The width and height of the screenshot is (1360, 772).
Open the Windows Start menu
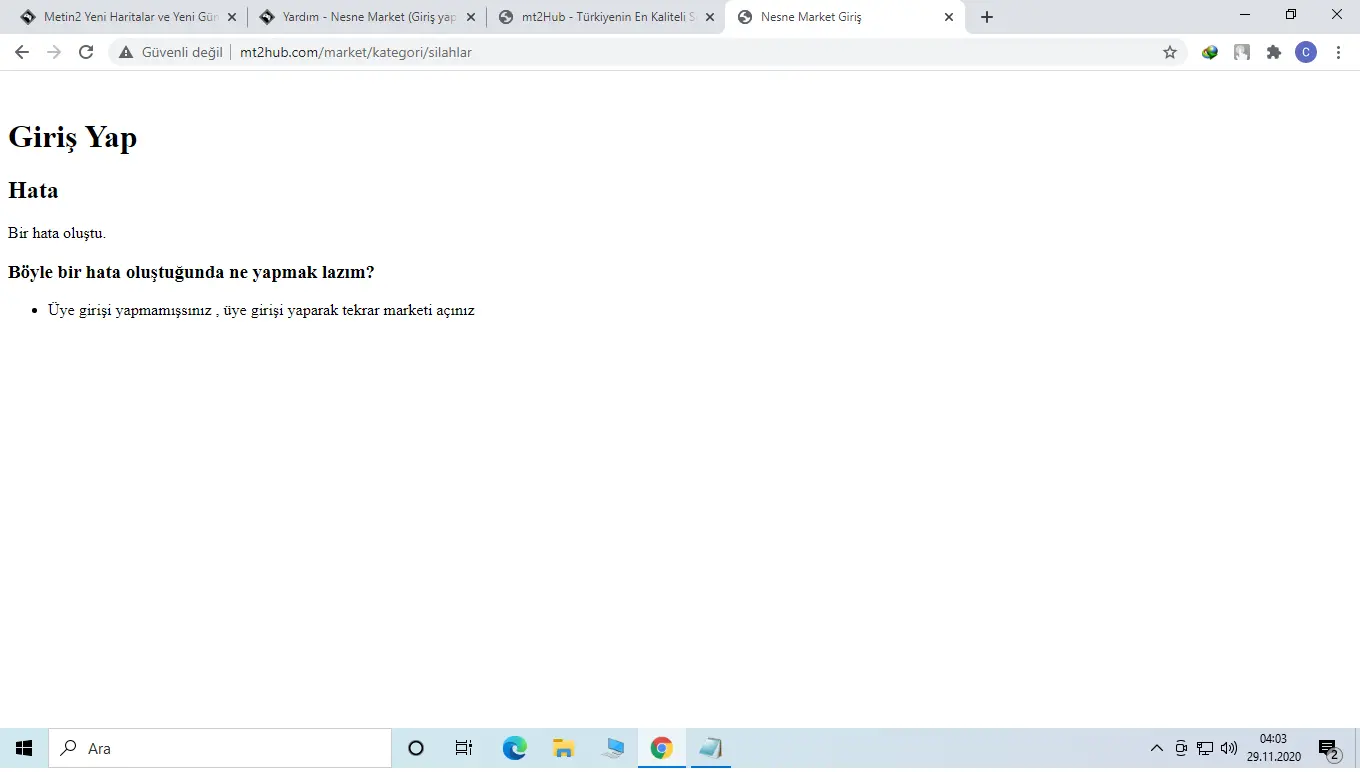pyautogui.click(x=24, y=748)
